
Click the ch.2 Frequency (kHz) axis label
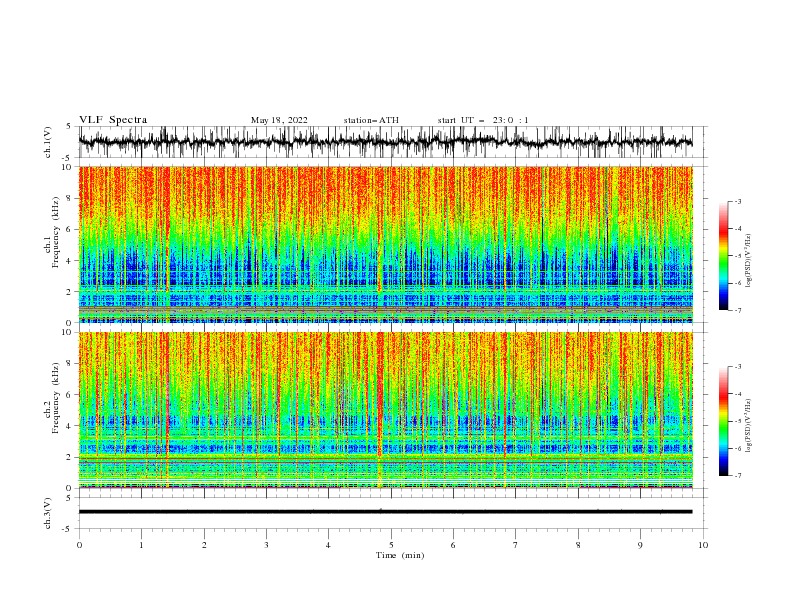(52, 398)
